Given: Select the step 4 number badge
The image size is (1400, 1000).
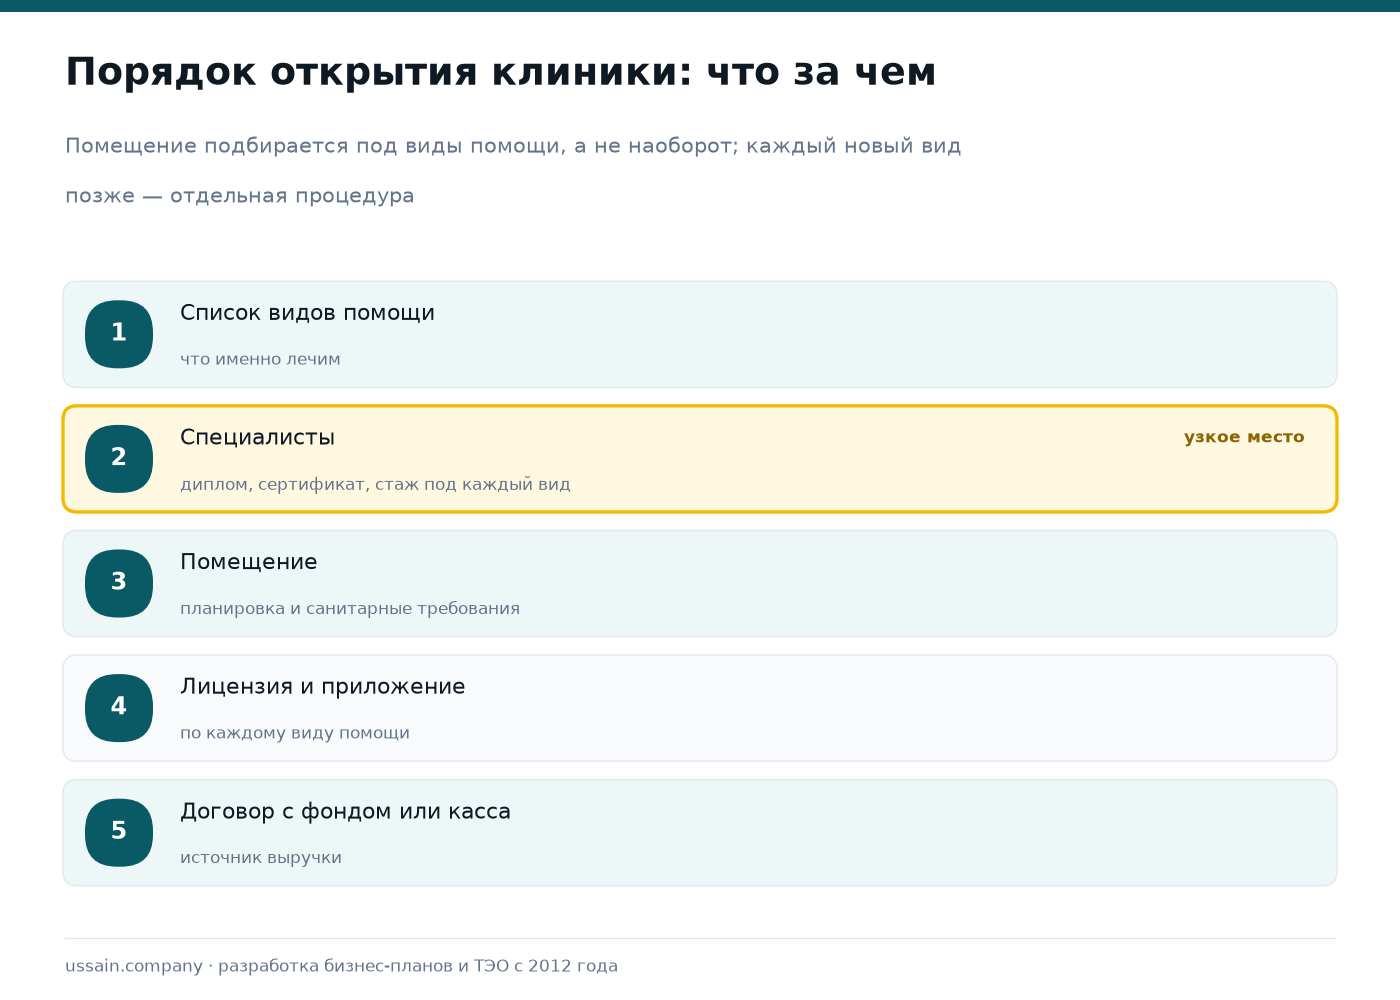Looking at the screenshot, I should click(119, 708).
